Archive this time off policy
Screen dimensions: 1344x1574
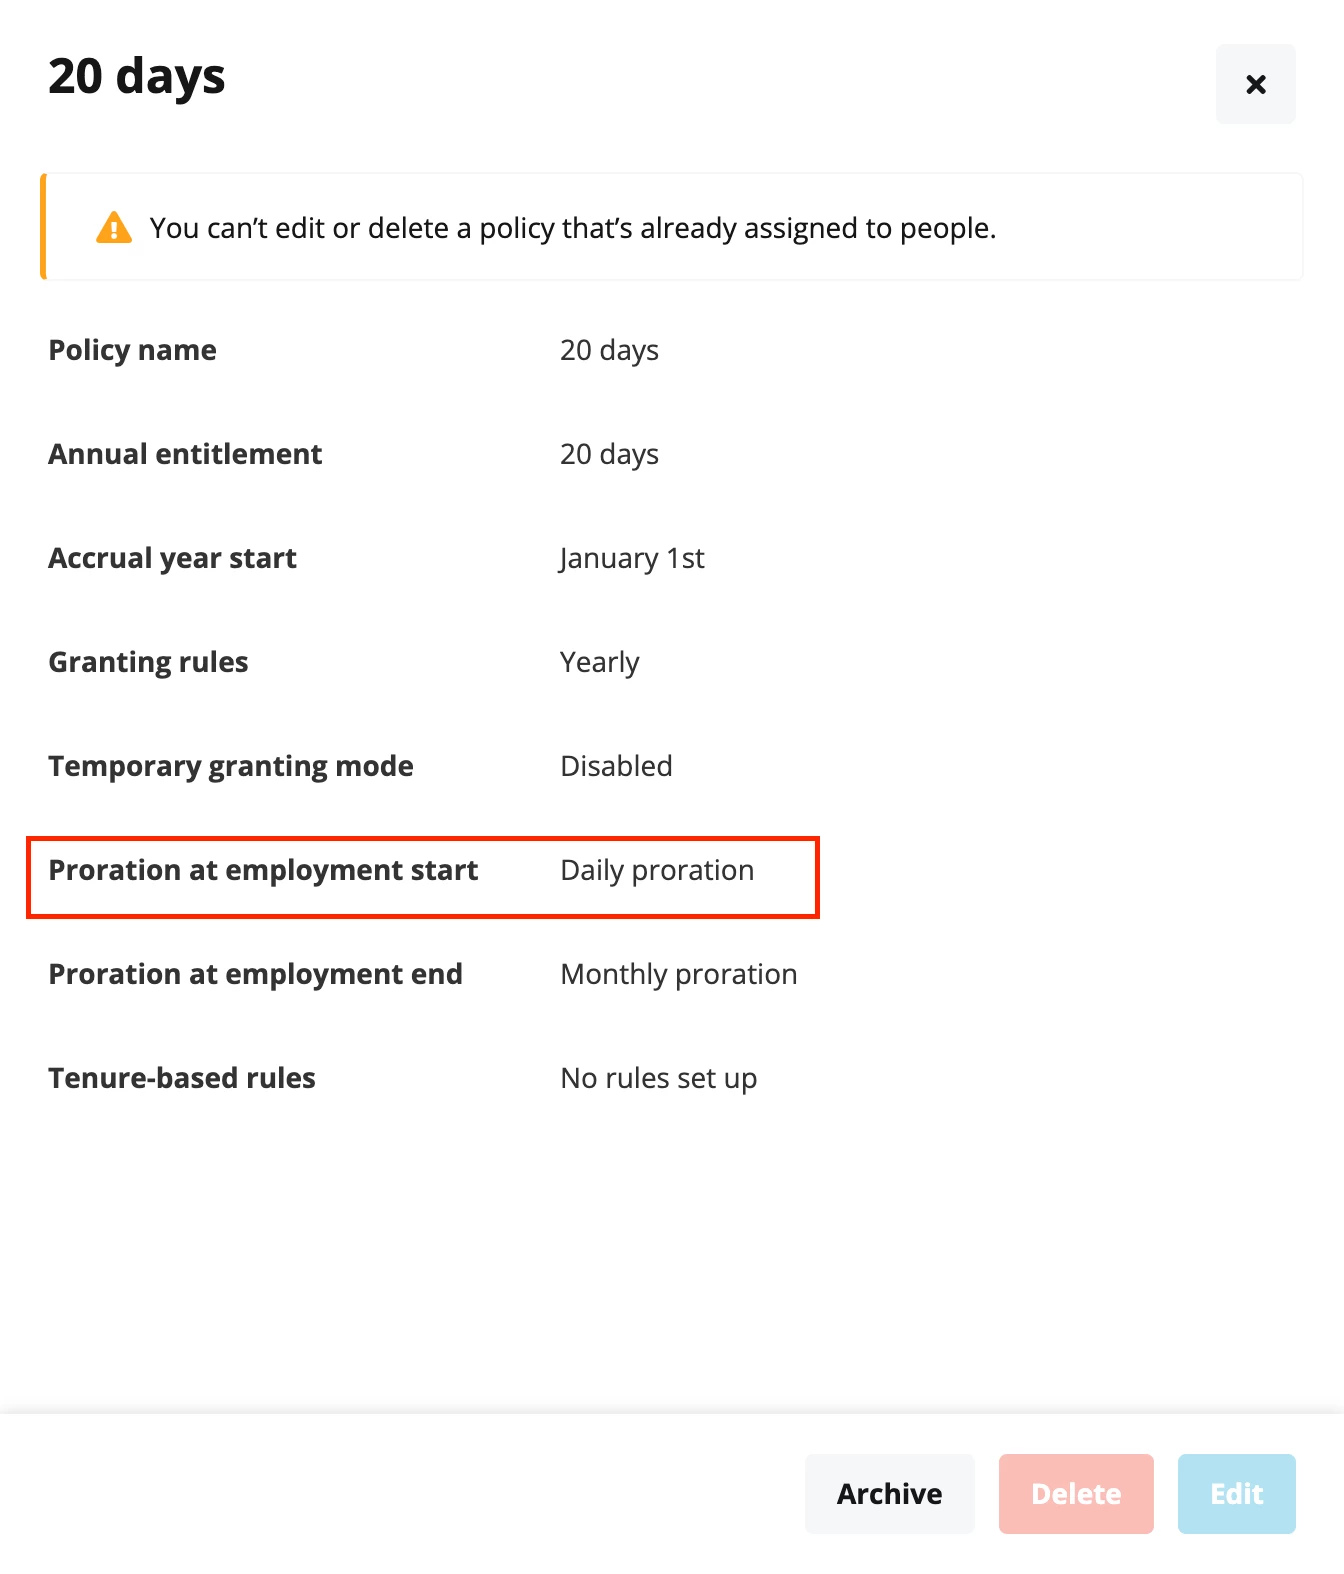point(889,1493)
